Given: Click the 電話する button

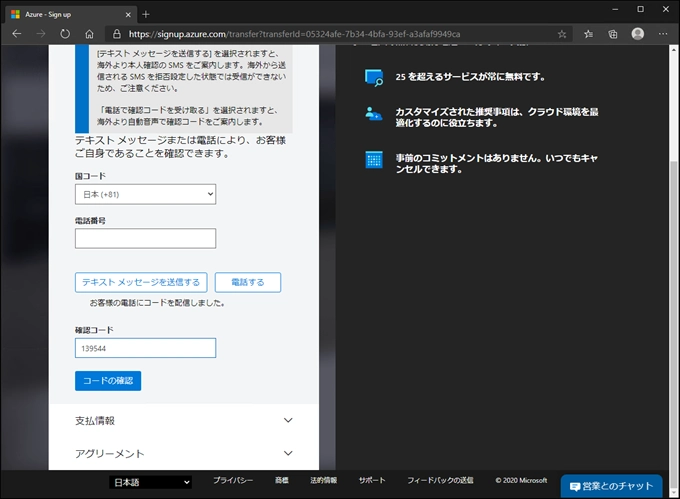Looking at the screenshot, I should coord(248,282).
